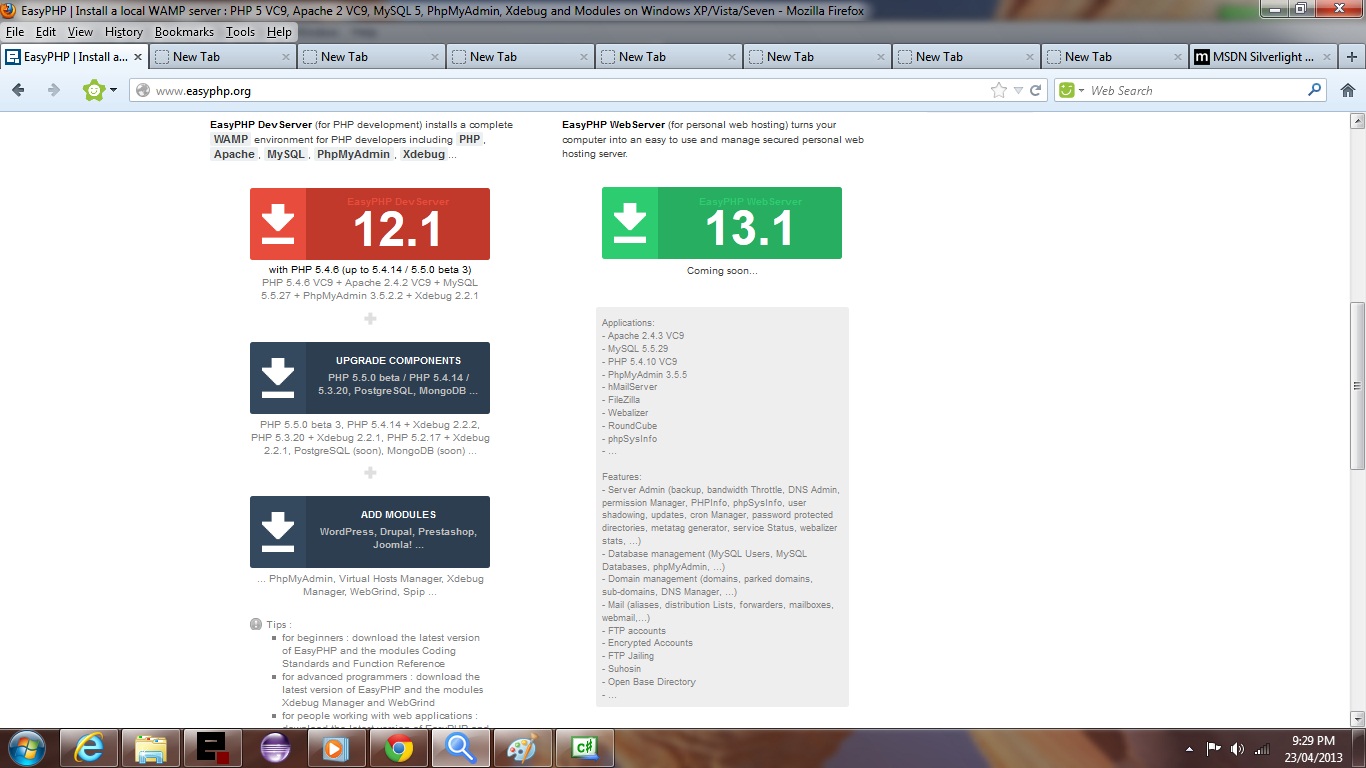This screenshot has height=768, width=1366.
Task: Open the History menu
Action: coord(124,32)
